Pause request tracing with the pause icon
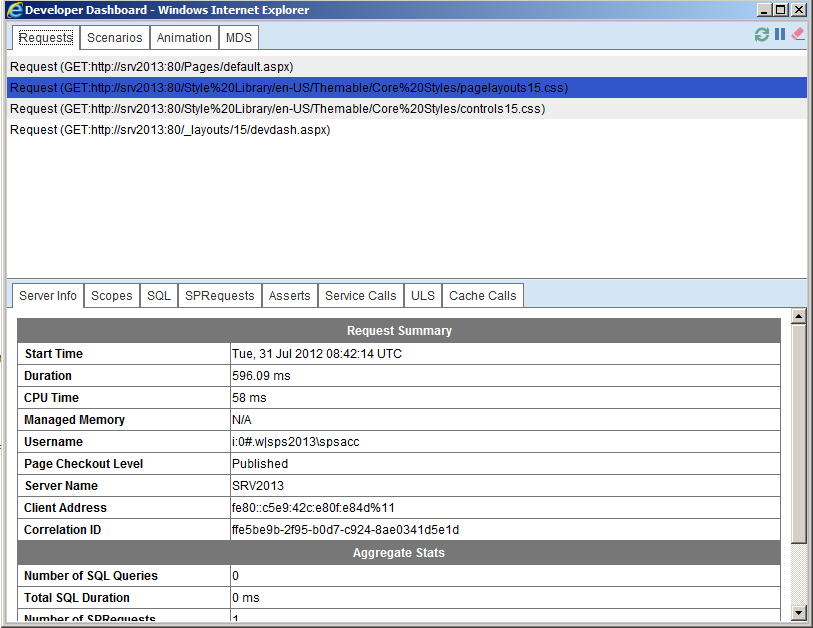813x628 pixels. coord(779,33)
